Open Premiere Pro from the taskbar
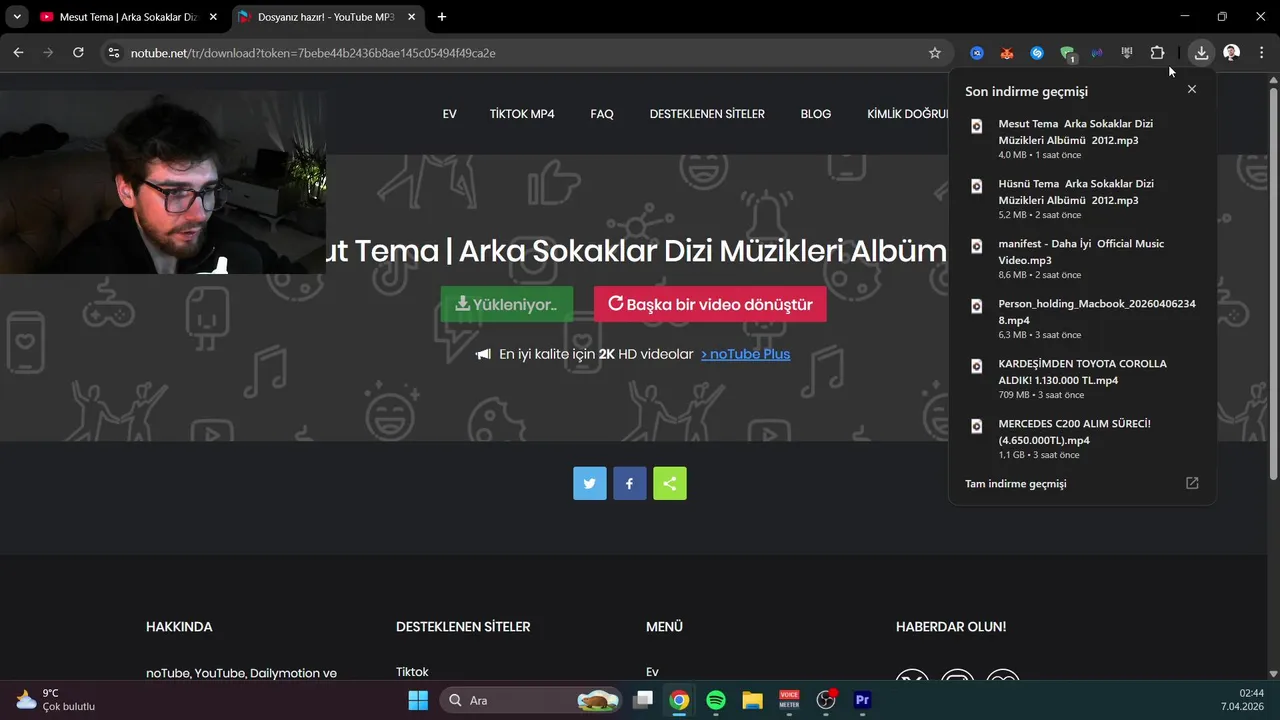 pos(862,700)
